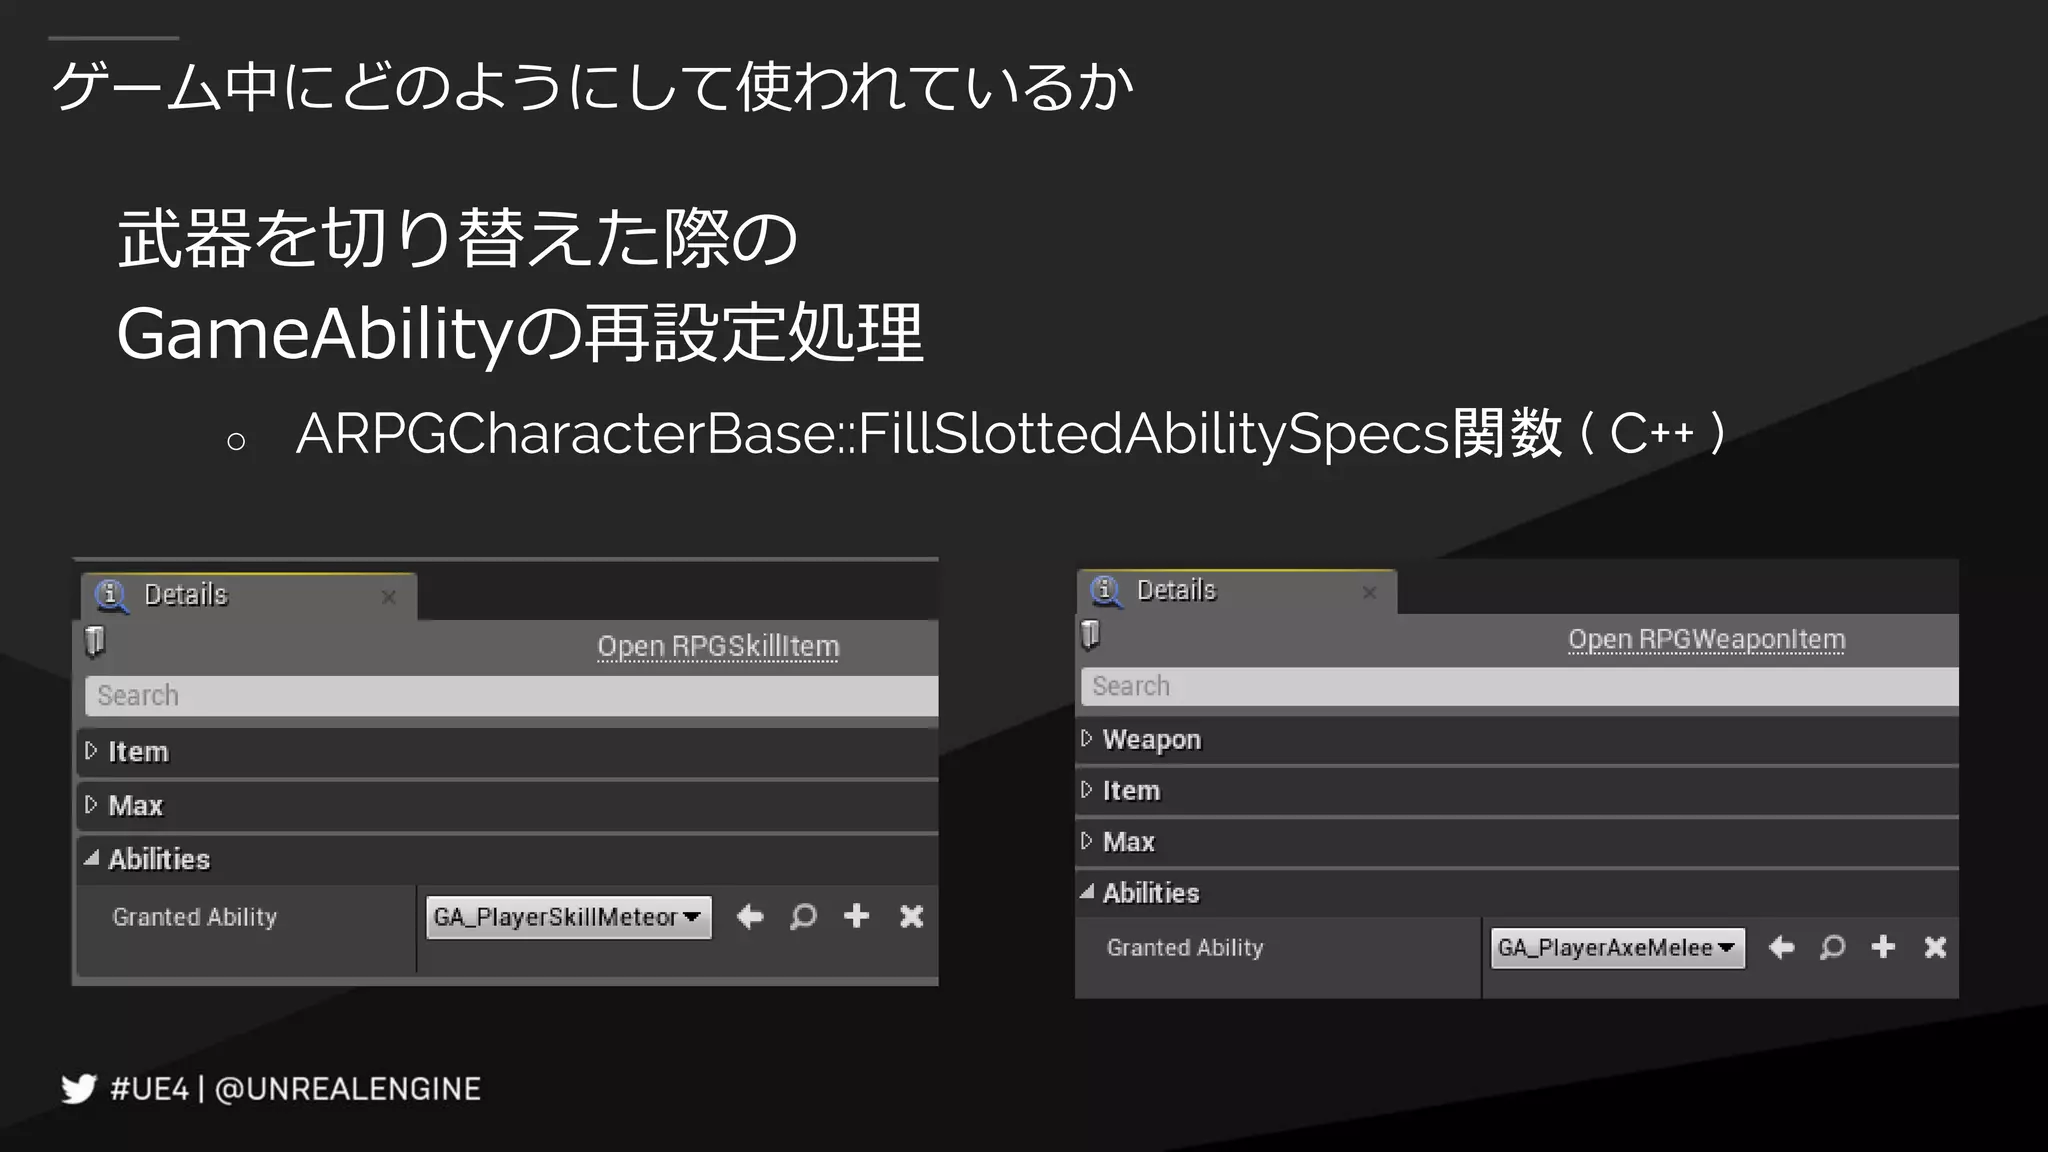Screen dimensions: 2048x1152
Task: Select Details tab in RPGWeaponItem panel
Action: tap(1236, 591)
